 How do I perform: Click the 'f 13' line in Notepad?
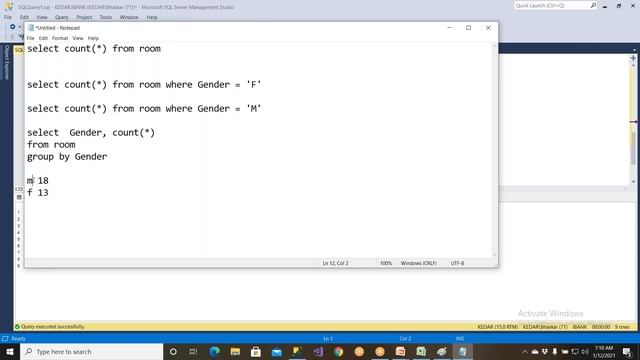click(x=38, y=193)
